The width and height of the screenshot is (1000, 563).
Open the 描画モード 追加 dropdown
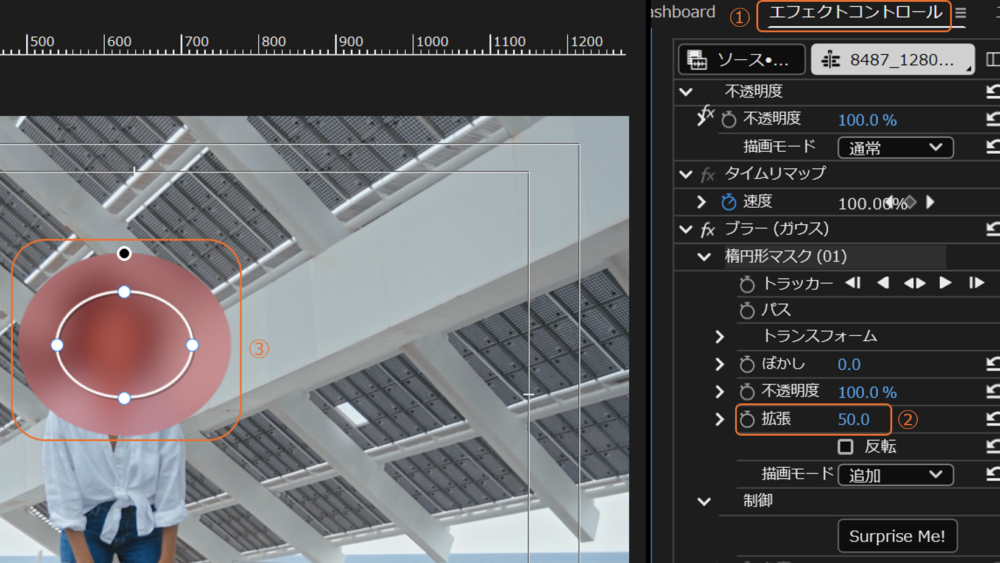895,475
